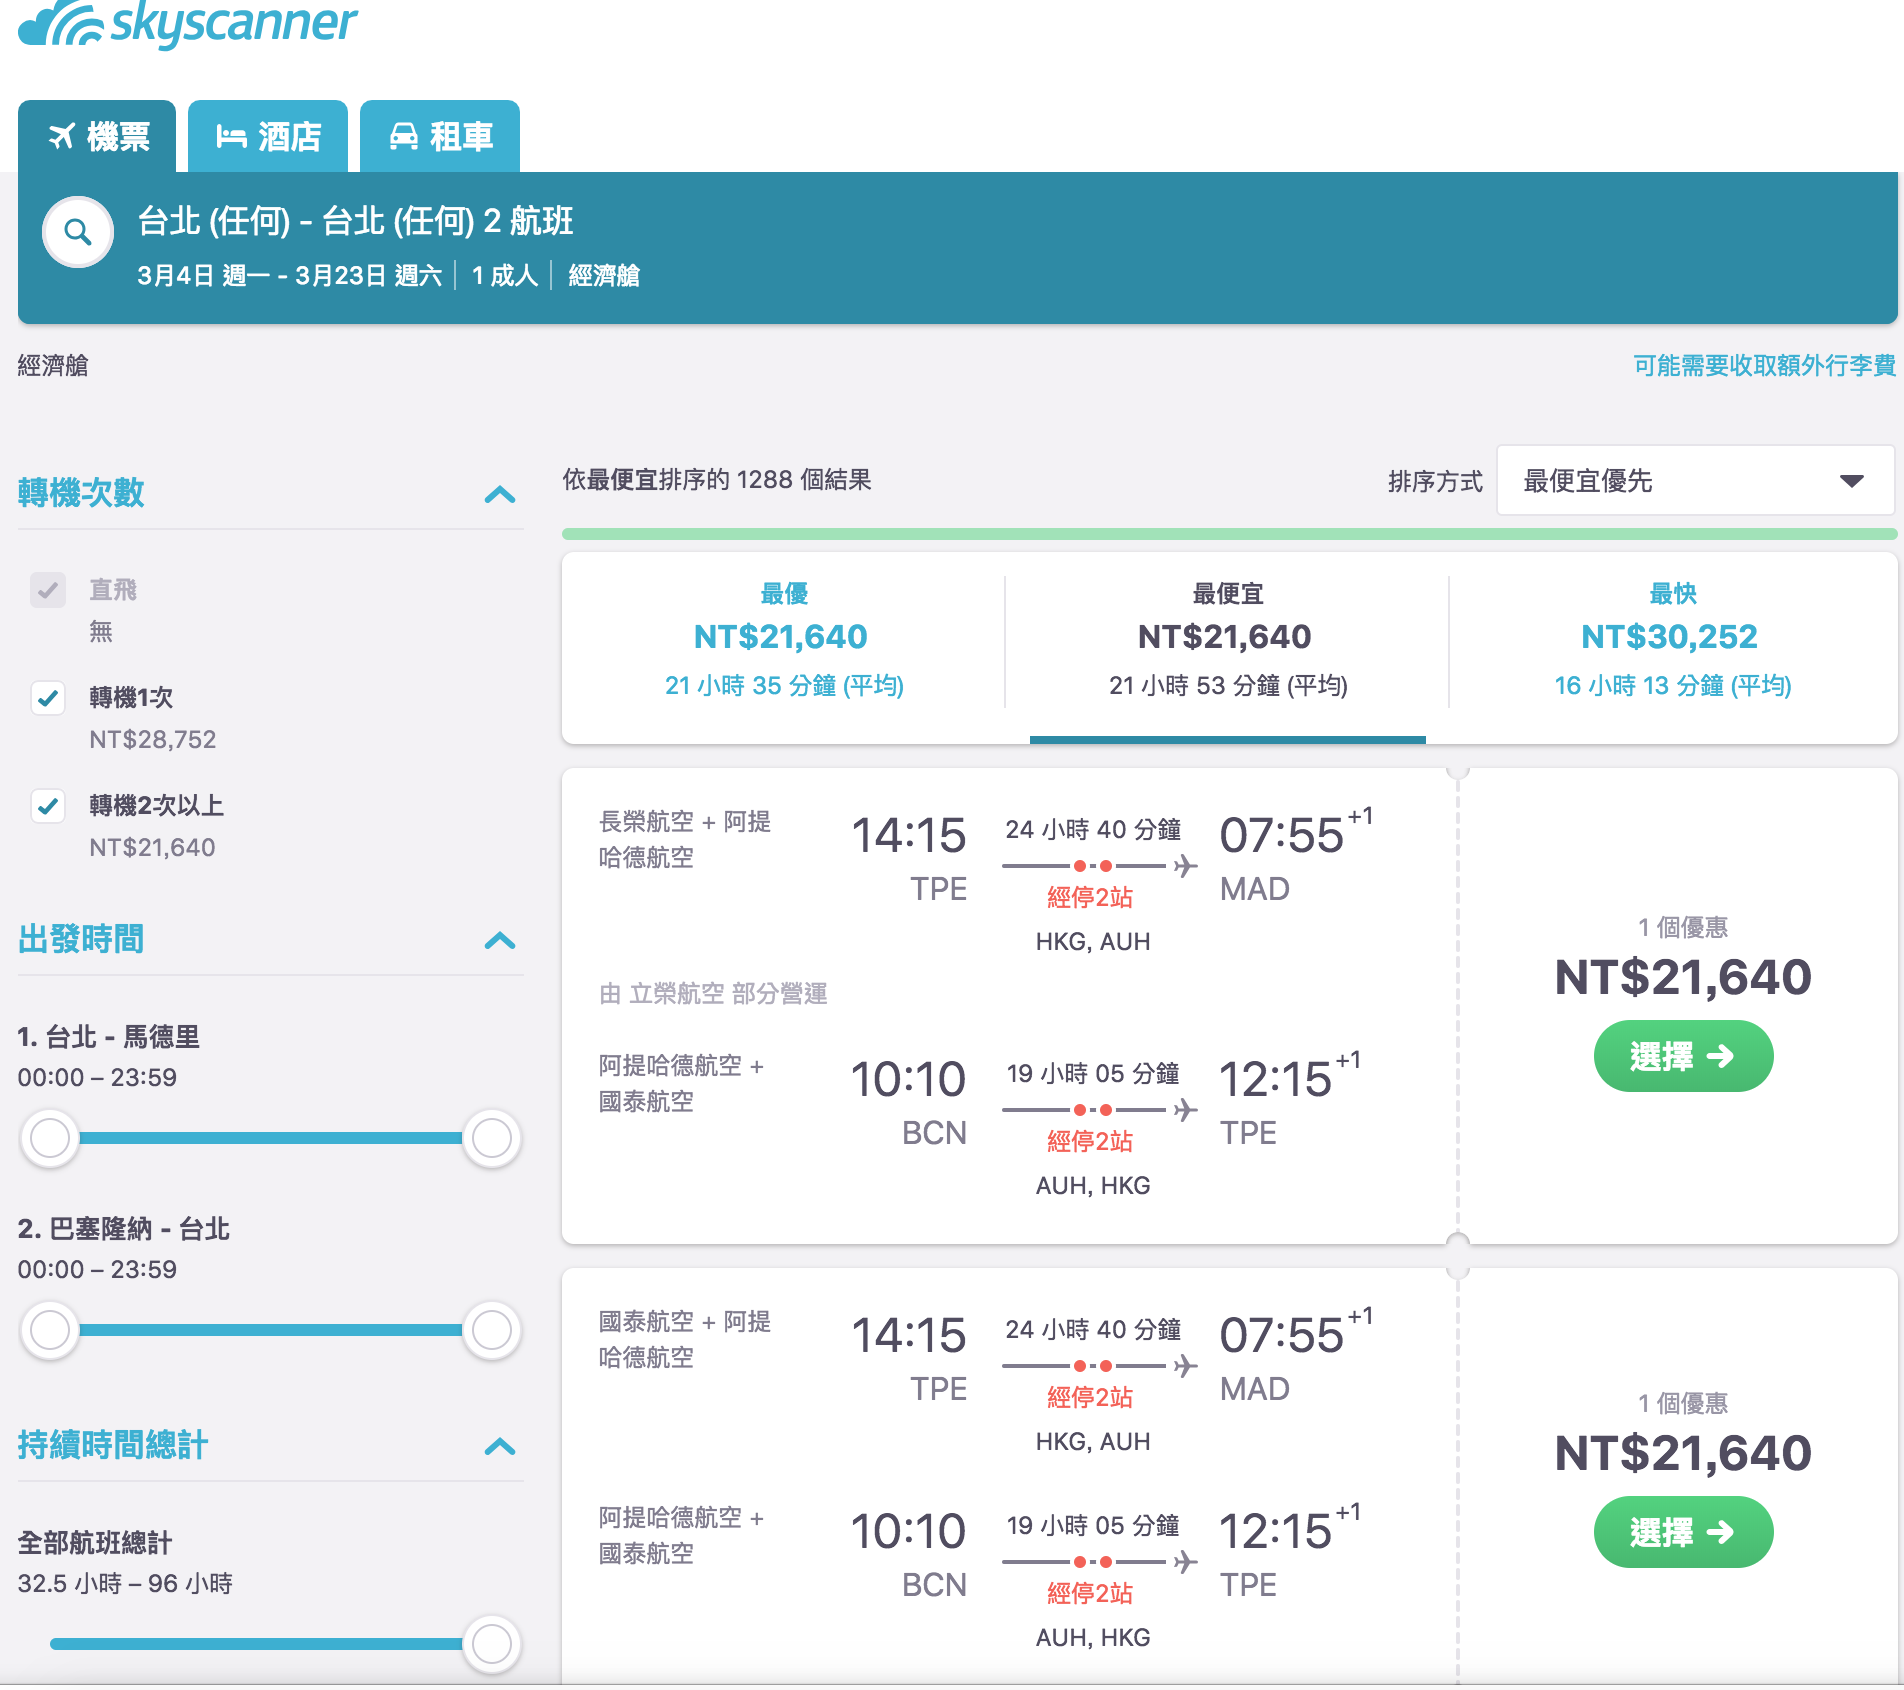This screenshot has height=1690, width=1904.
Task: Switch to the 酒店 hotels tab
Action: coord(268,136)
